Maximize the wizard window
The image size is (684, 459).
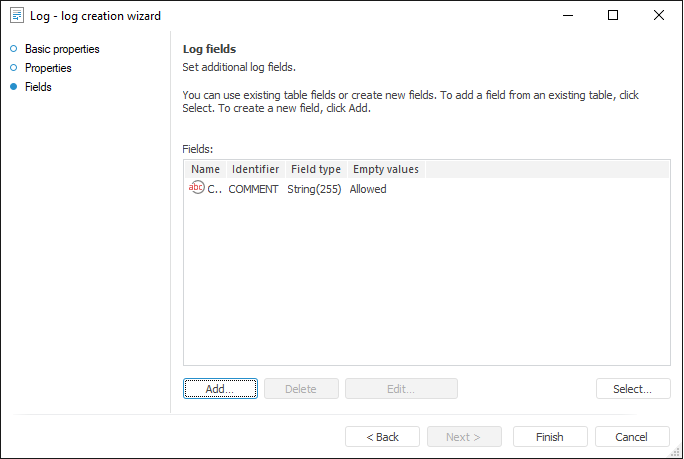[x=613, y=15]
